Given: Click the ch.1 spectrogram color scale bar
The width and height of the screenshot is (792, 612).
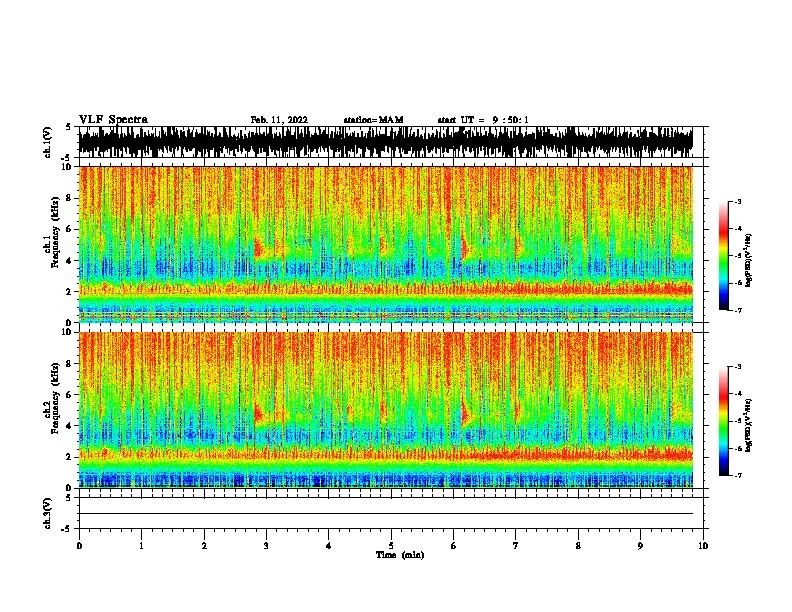Looking at the screenshot, I should (723, 256).
